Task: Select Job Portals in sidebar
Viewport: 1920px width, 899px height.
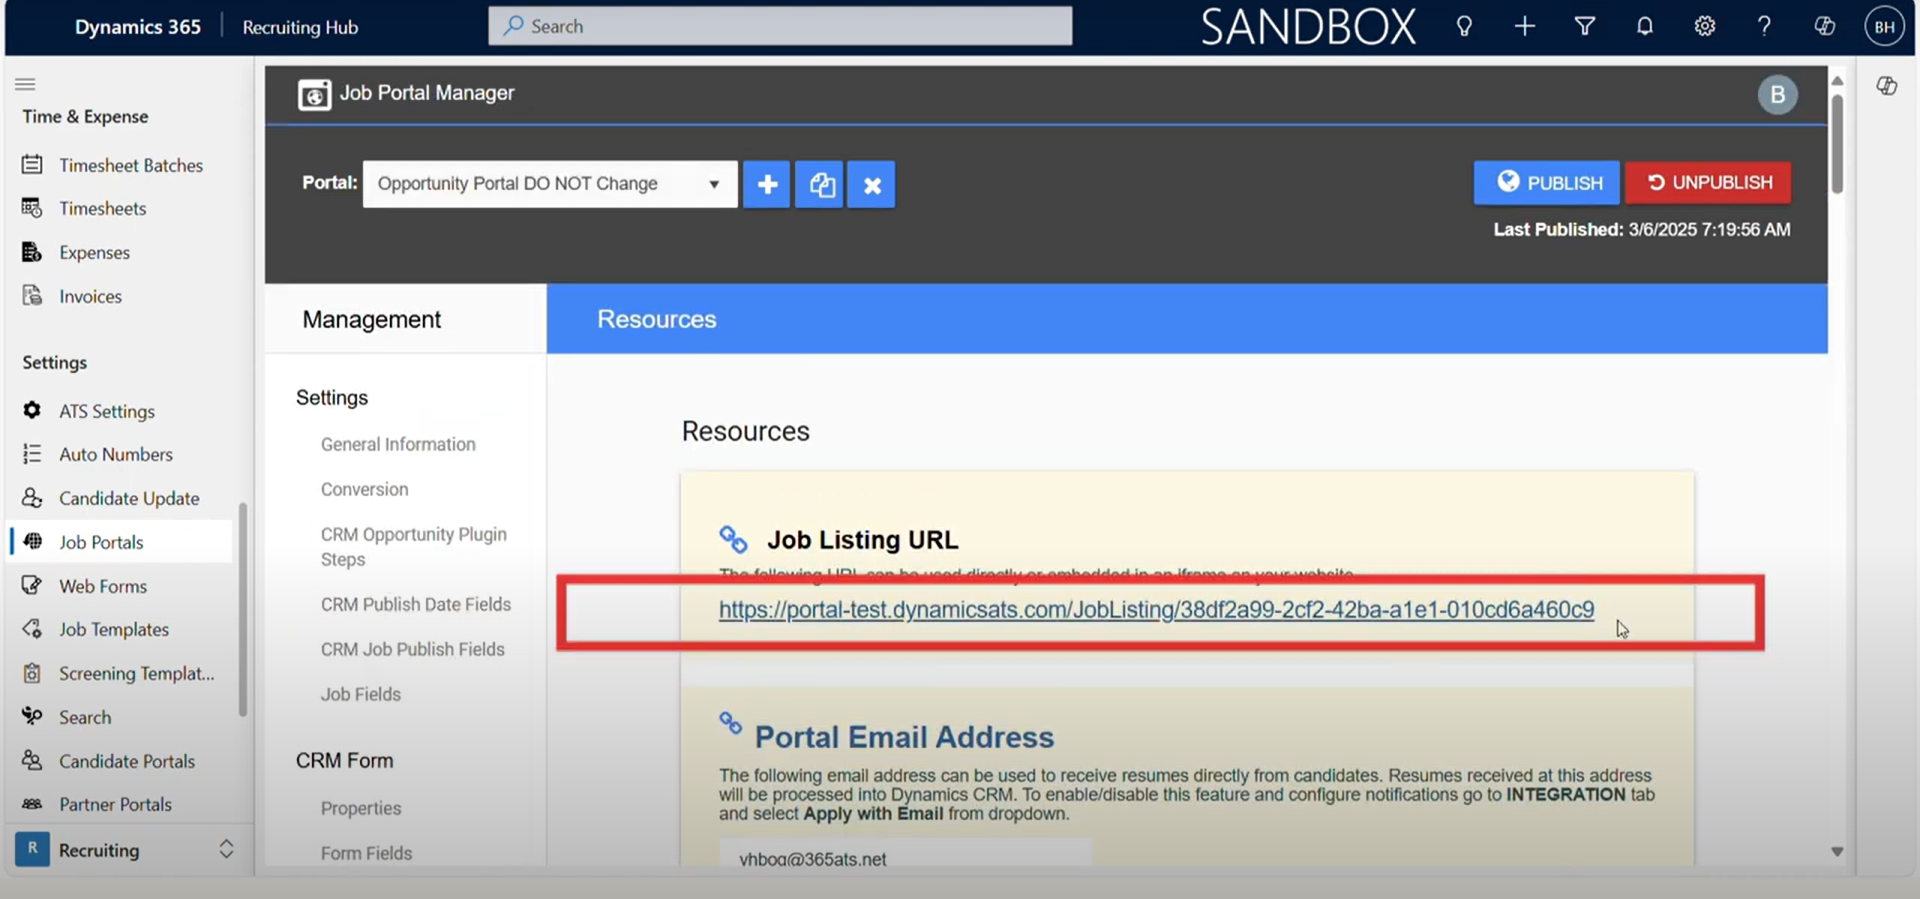Action: click(120, 542)
